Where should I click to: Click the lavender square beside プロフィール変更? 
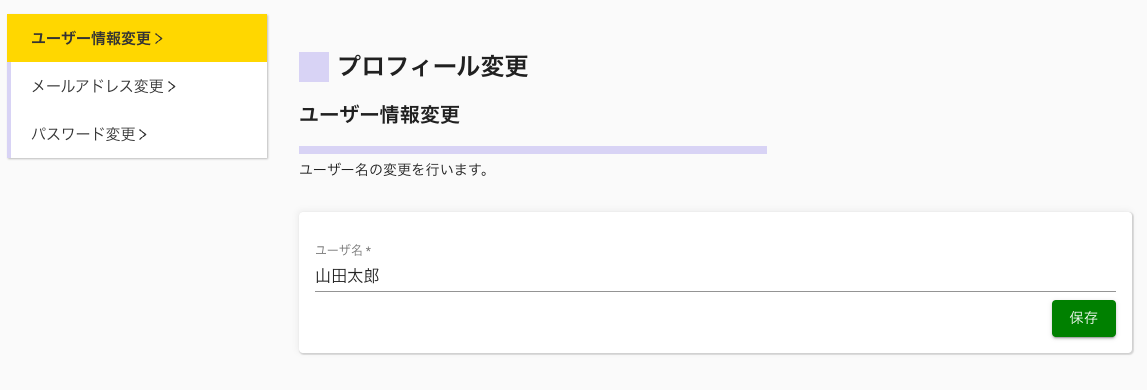[x=314, y=67]
